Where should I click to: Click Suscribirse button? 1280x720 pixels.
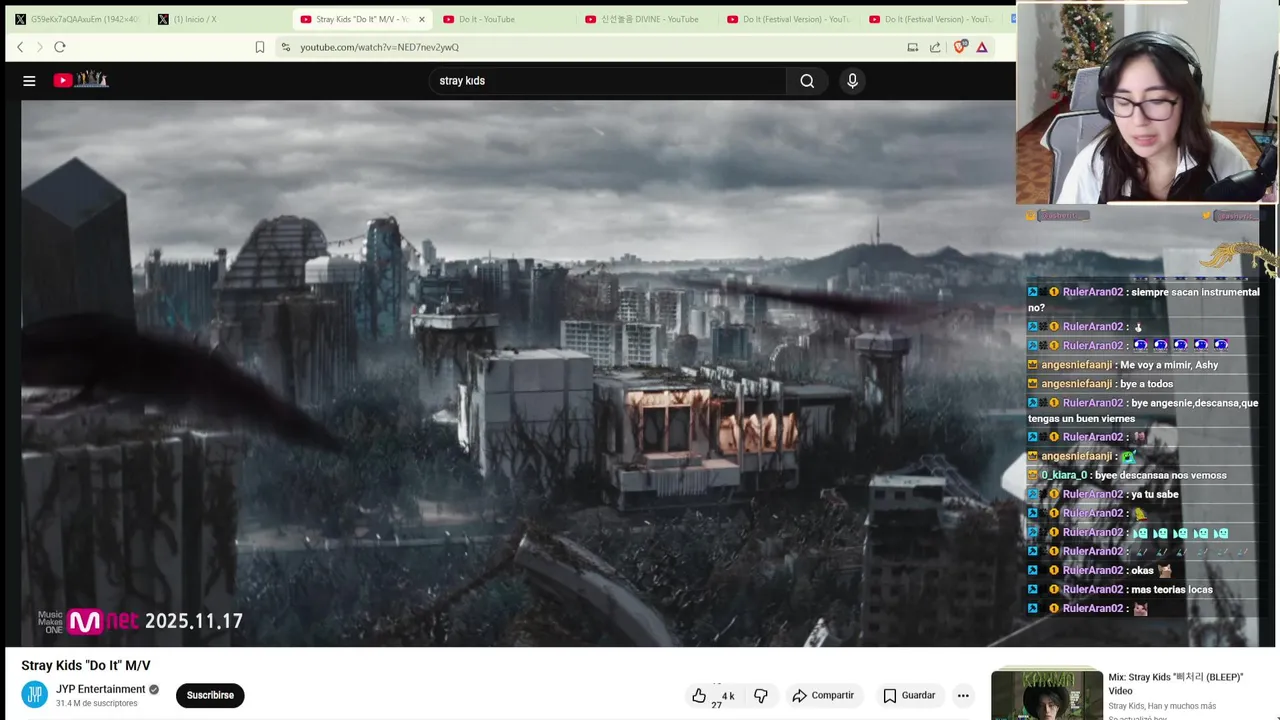[x=210, y=695]
